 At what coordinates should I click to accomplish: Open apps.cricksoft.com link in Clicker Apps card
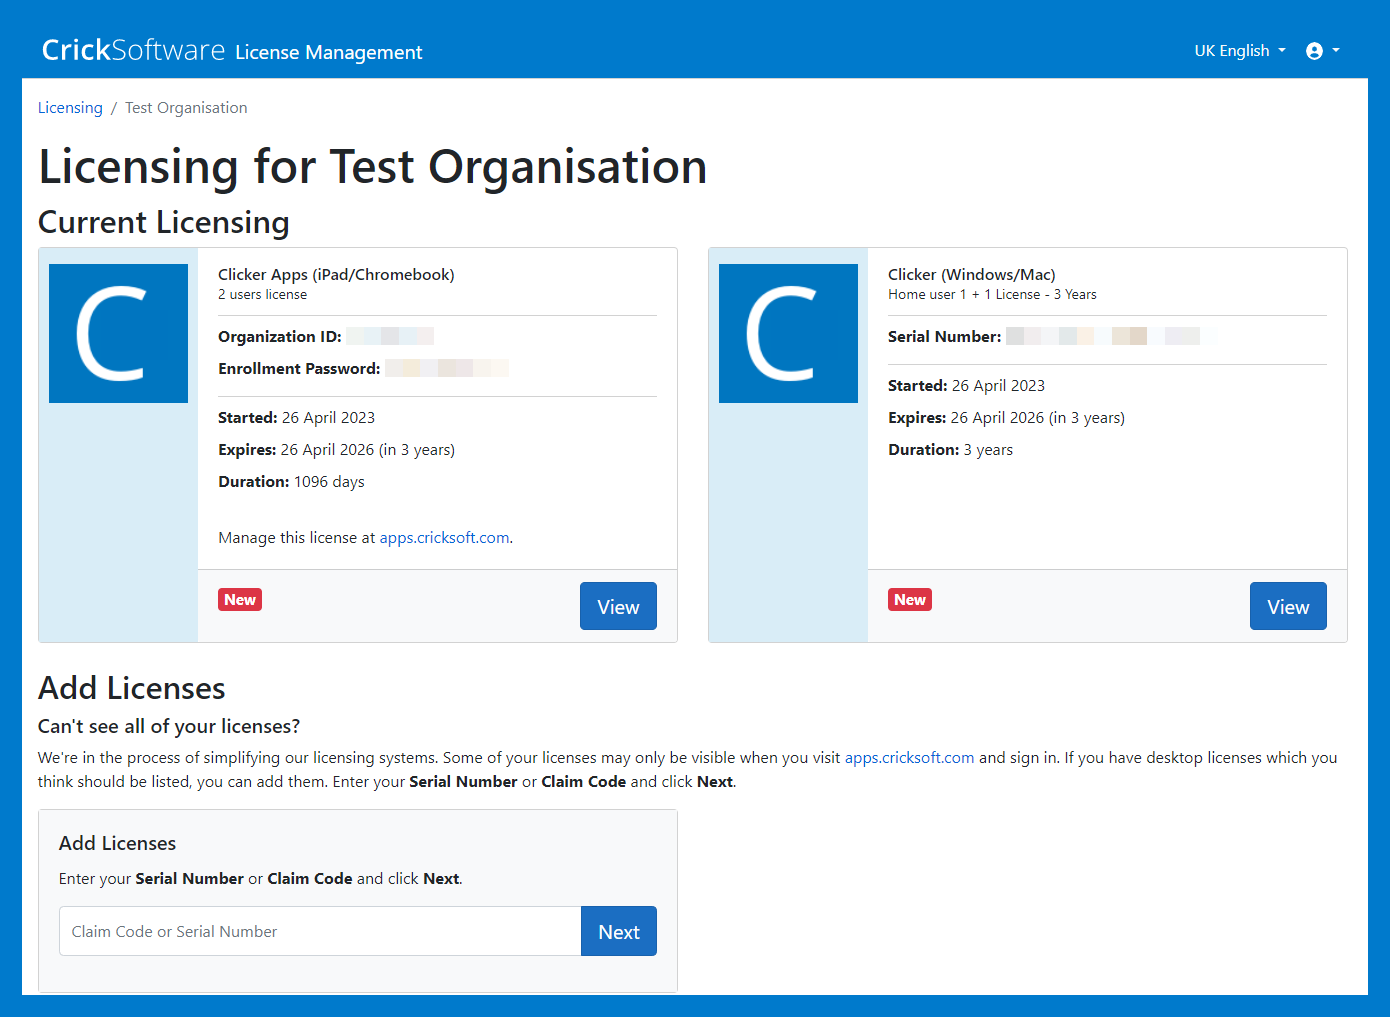point(444,538)
